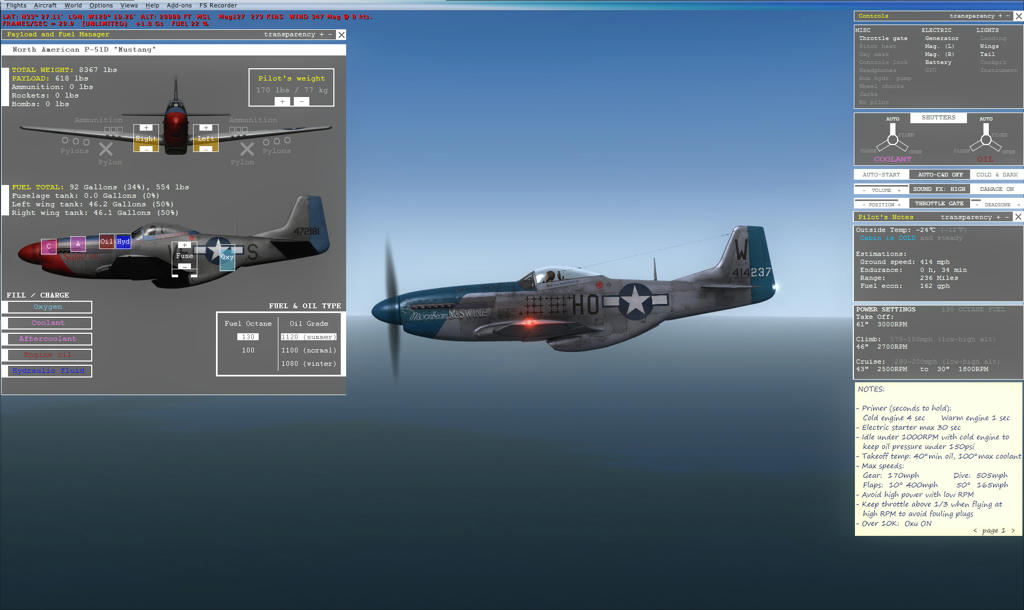Viewport: 1024px width, 610px height.
Task: Toggle DAMAGE ON setting
Action: click(997, 189)
